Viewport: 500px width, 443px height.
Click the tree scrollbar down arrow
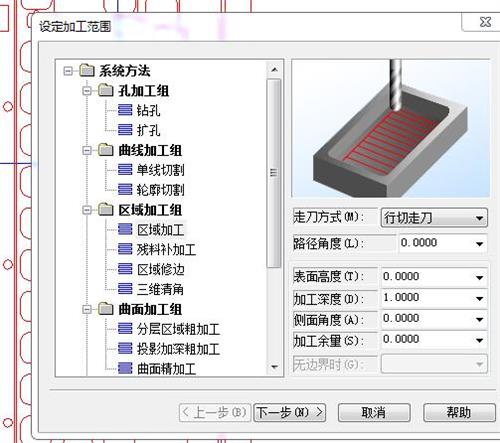pos(275,367)
